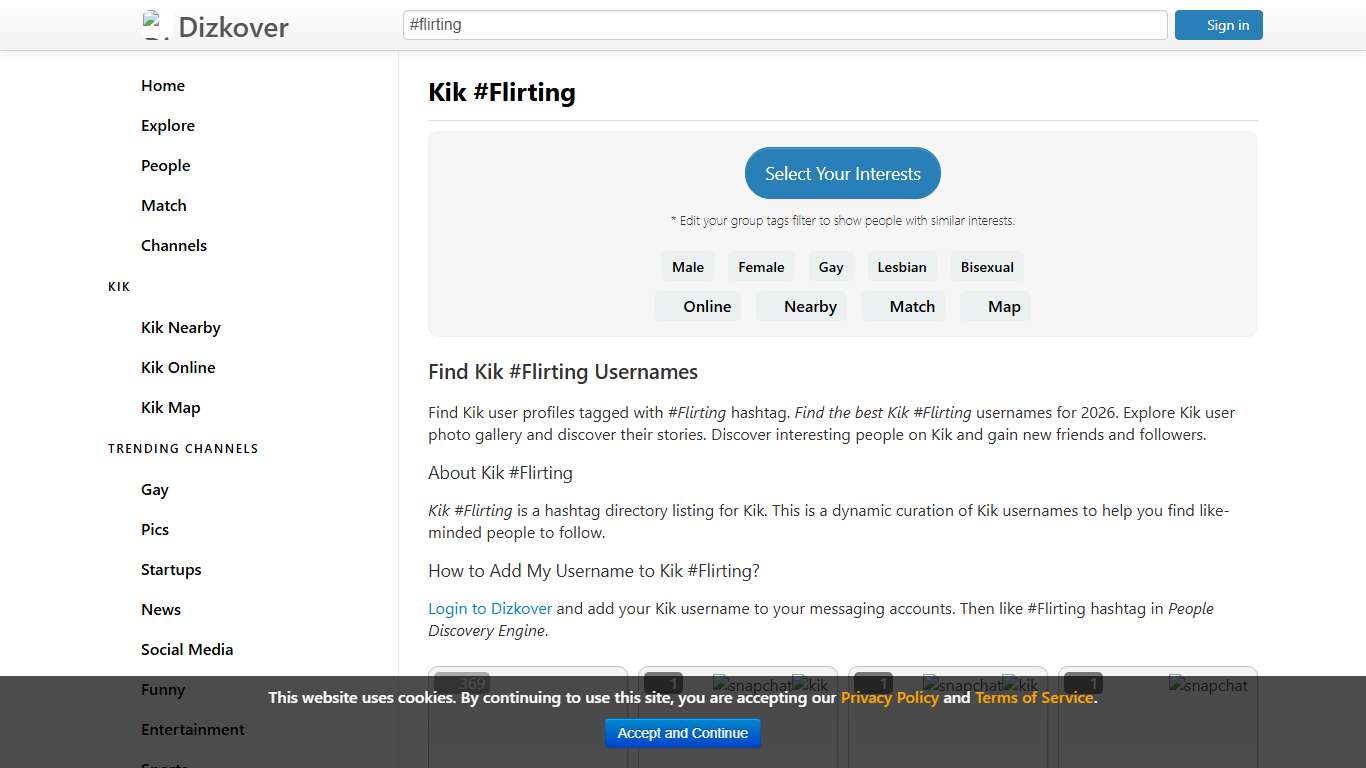The image size is (1366, 768).
Task: Toggle the Male gender filter
Action: click(x=687, y=266)
